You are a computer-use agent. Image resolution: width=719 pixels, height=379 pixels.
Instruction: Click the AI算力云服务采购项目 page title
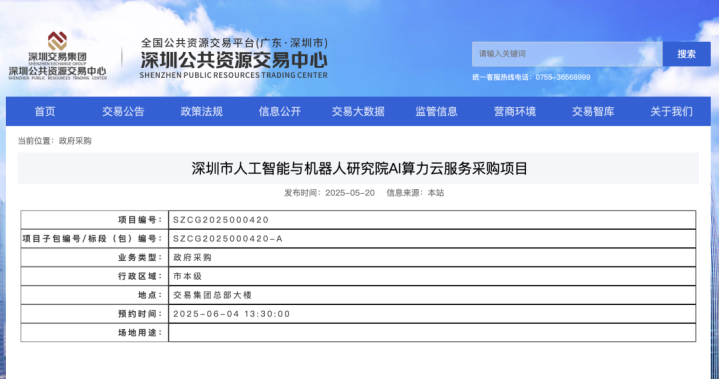(x=360, y=169)
